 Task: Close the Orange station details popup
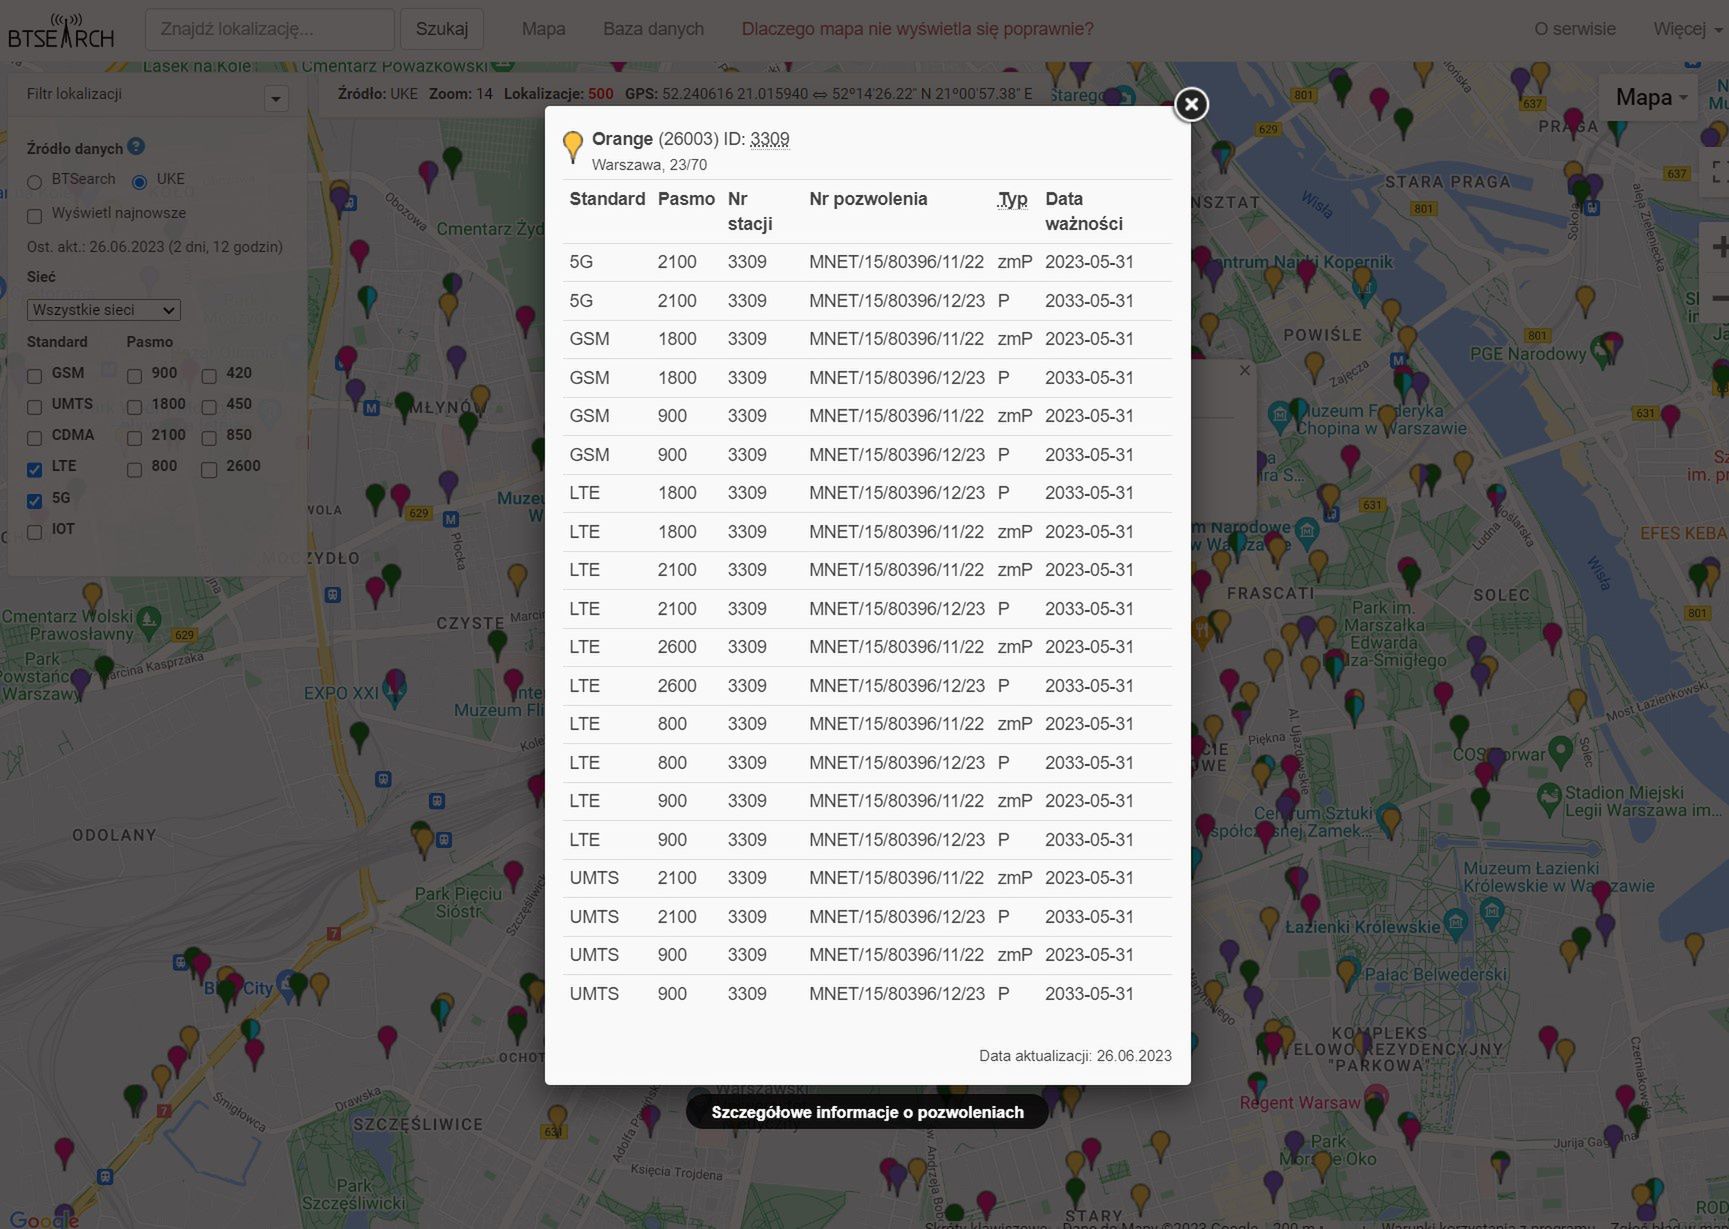point(1190,104)
